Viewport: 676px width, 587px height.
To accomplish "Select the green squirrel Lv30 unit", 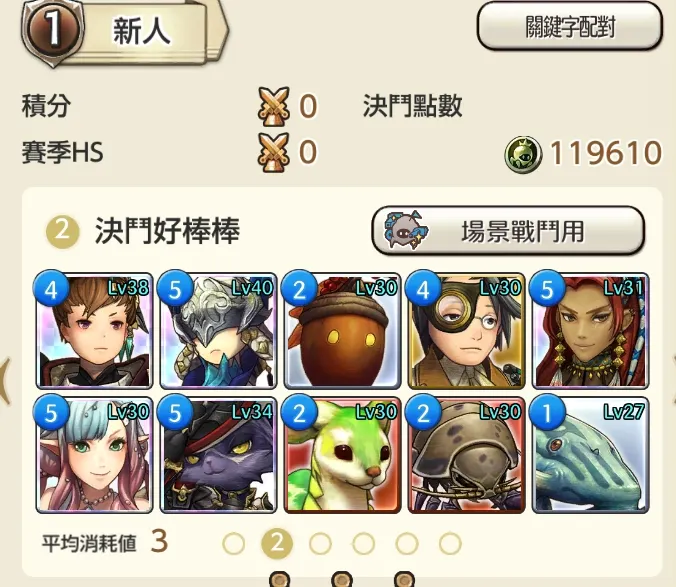I will coord(342,455).
